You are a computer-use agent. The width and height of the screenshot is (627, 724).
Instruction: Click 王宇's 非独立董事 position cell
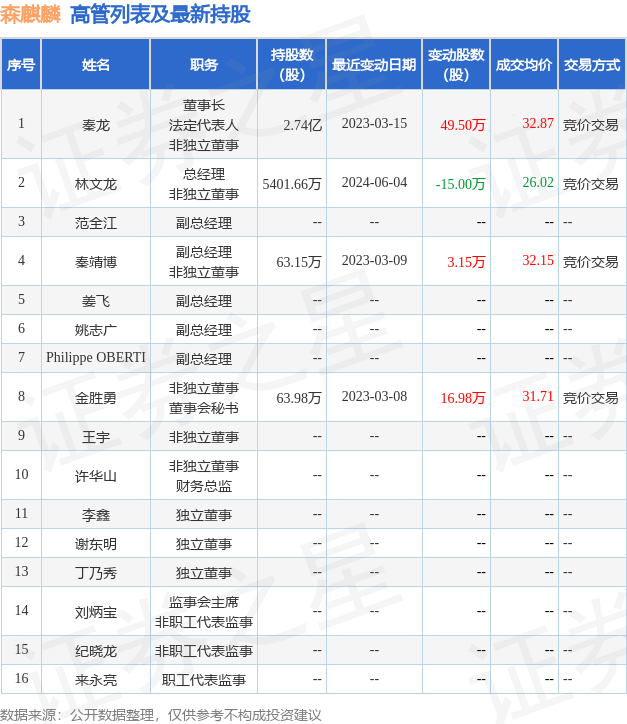tap(204, 437)
